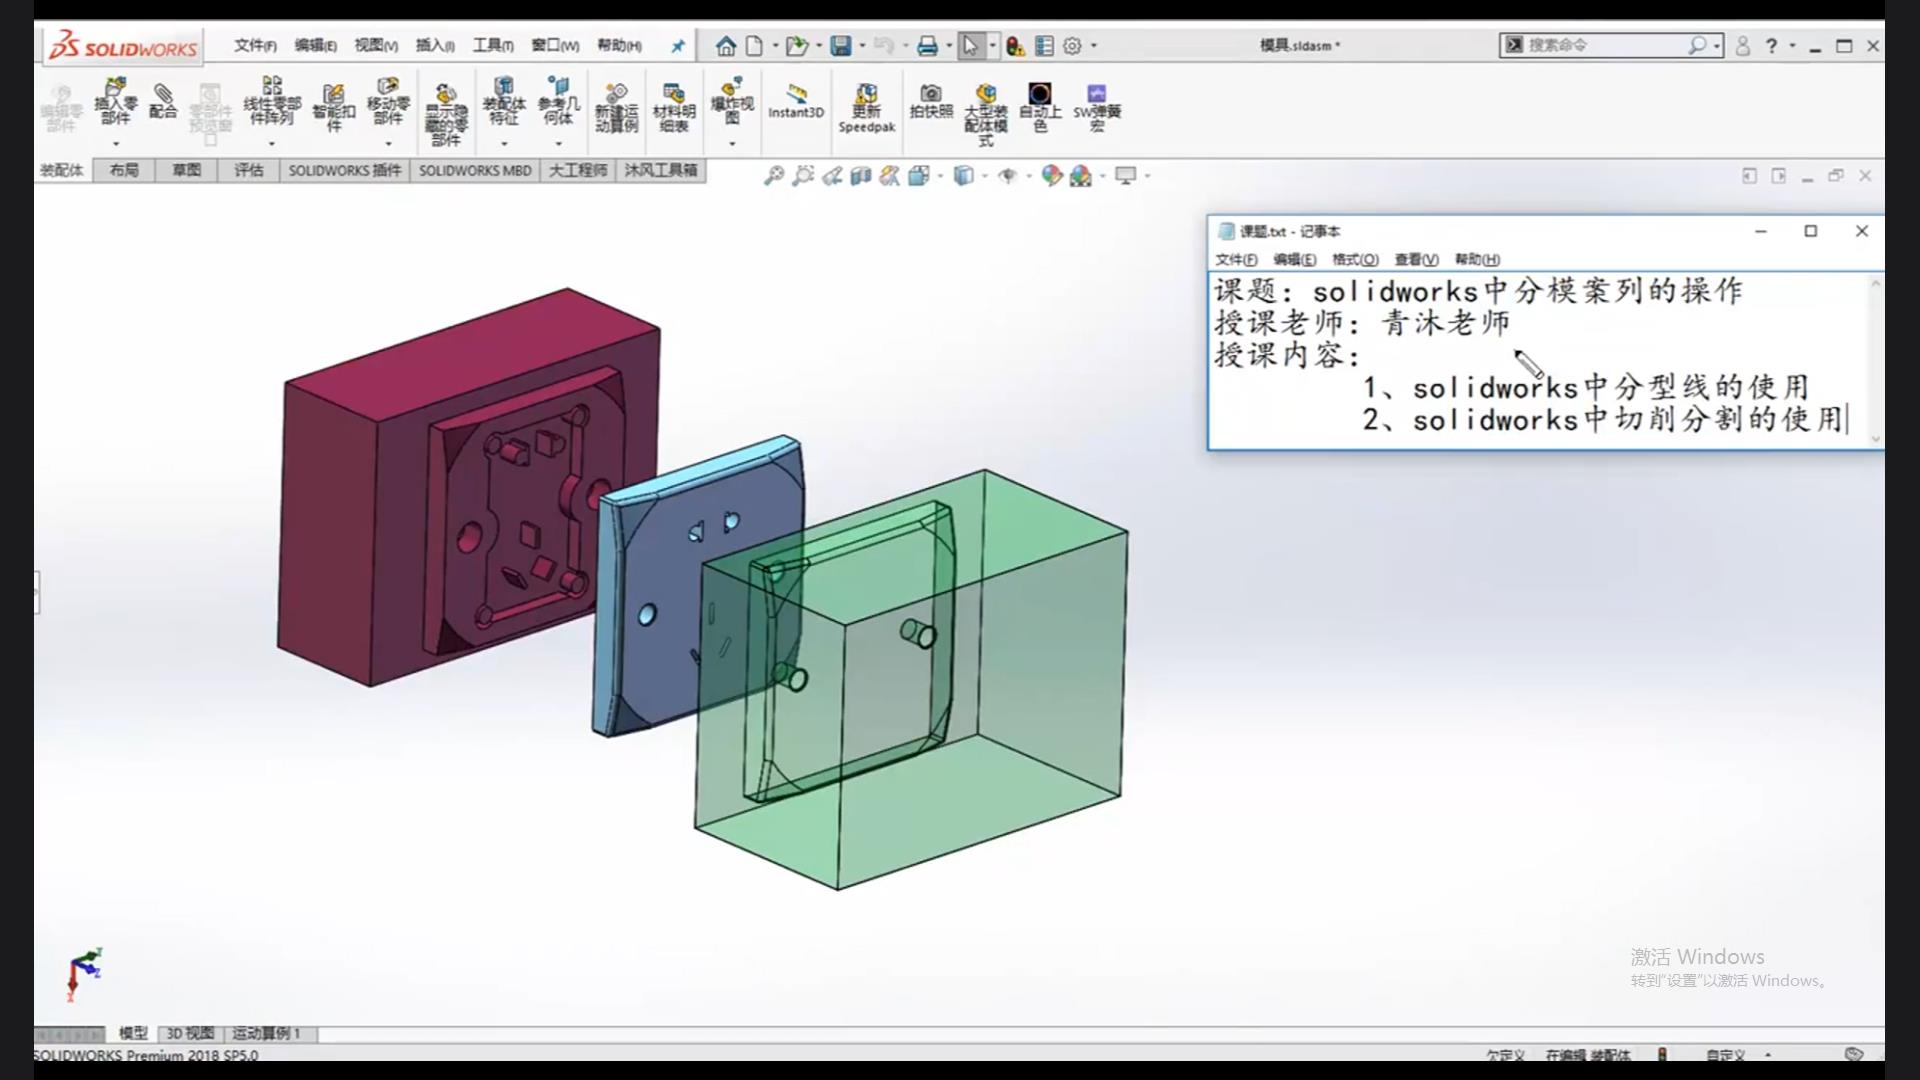Image resolution: width=1920 pixels, height=1080 pixels.
Task: Open 查看(V) menu in Notepad
Action: [1416, 259]
